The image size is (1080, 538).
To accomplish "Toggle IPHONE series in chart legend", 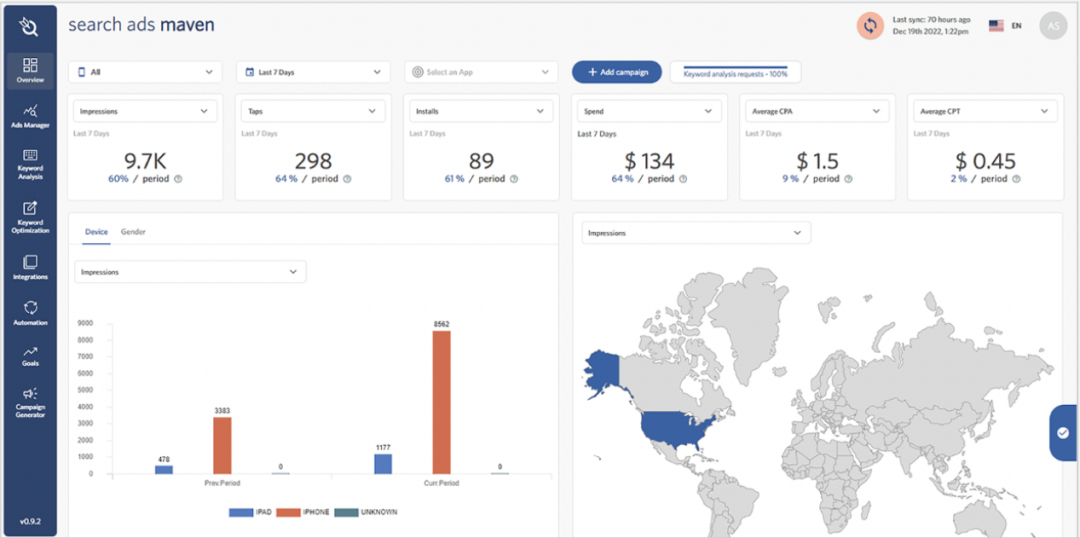I will click(304, 513).
